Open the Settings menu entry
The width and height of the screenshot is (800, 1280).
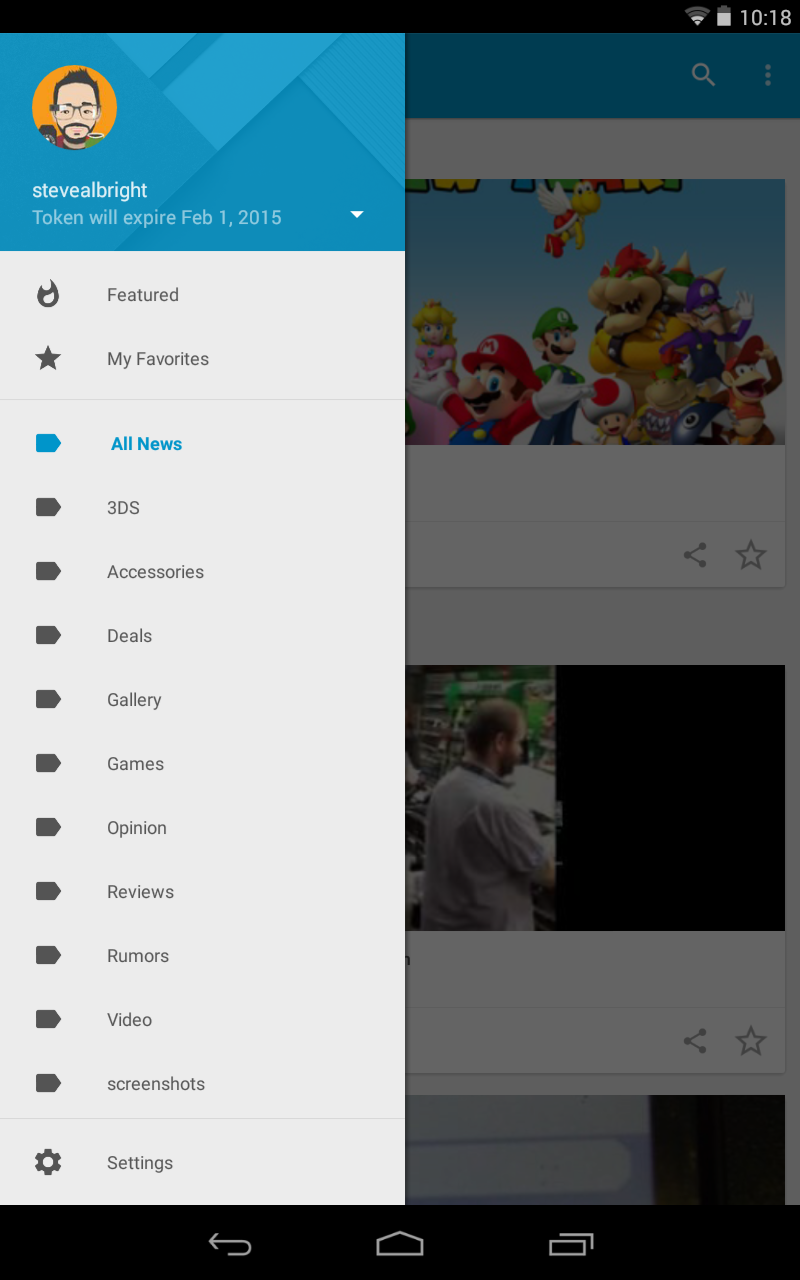coord(202,1163)
